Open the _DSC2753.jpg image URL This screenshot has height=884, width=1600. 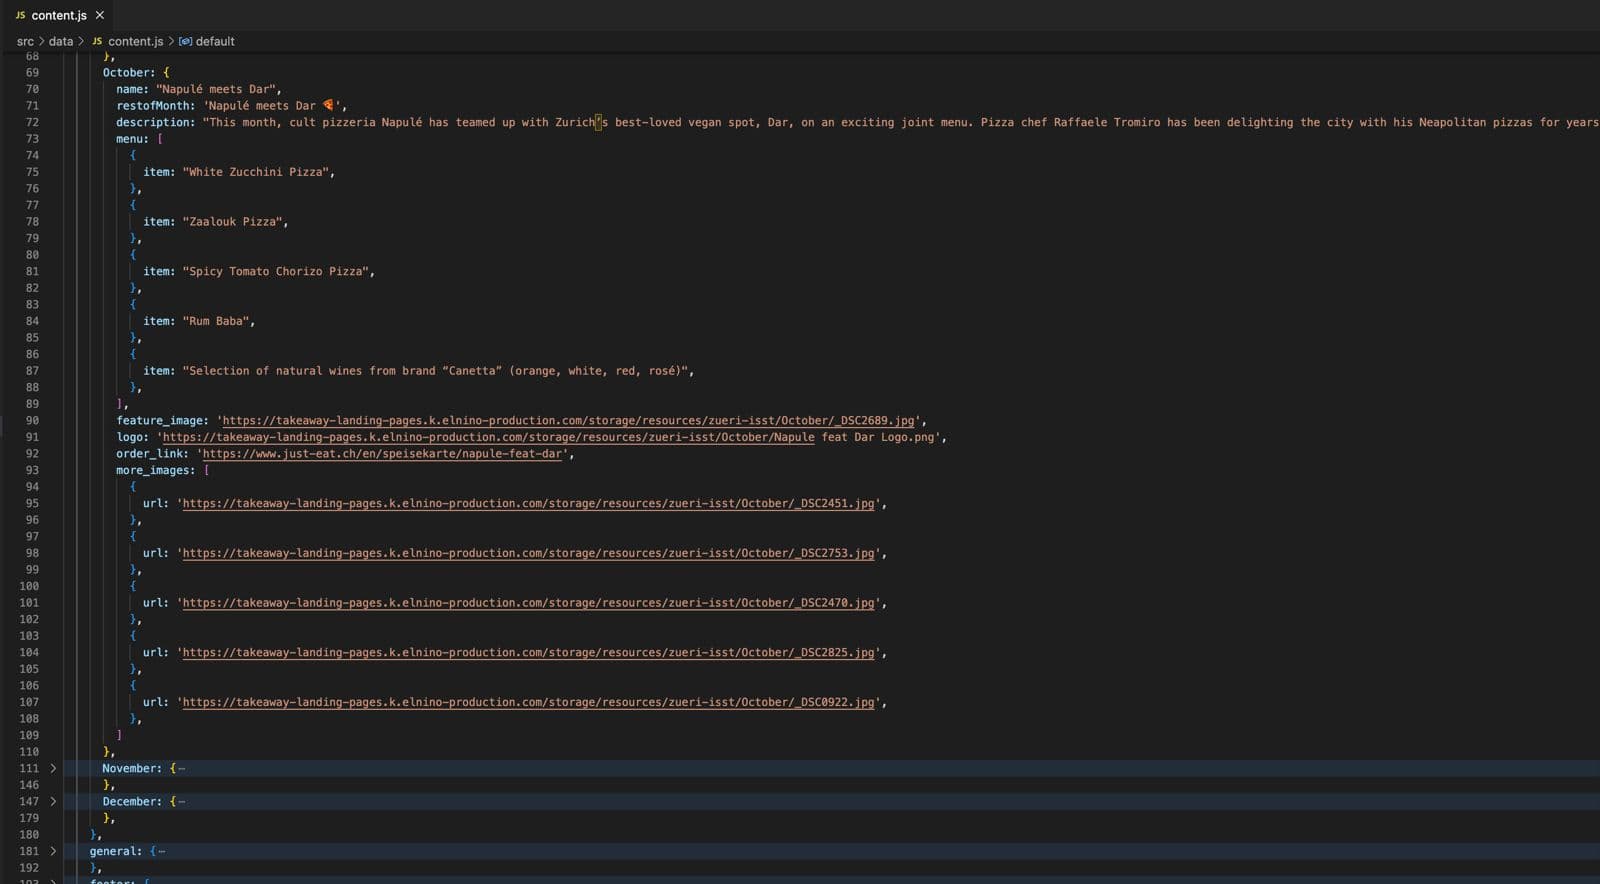(528, 553)
